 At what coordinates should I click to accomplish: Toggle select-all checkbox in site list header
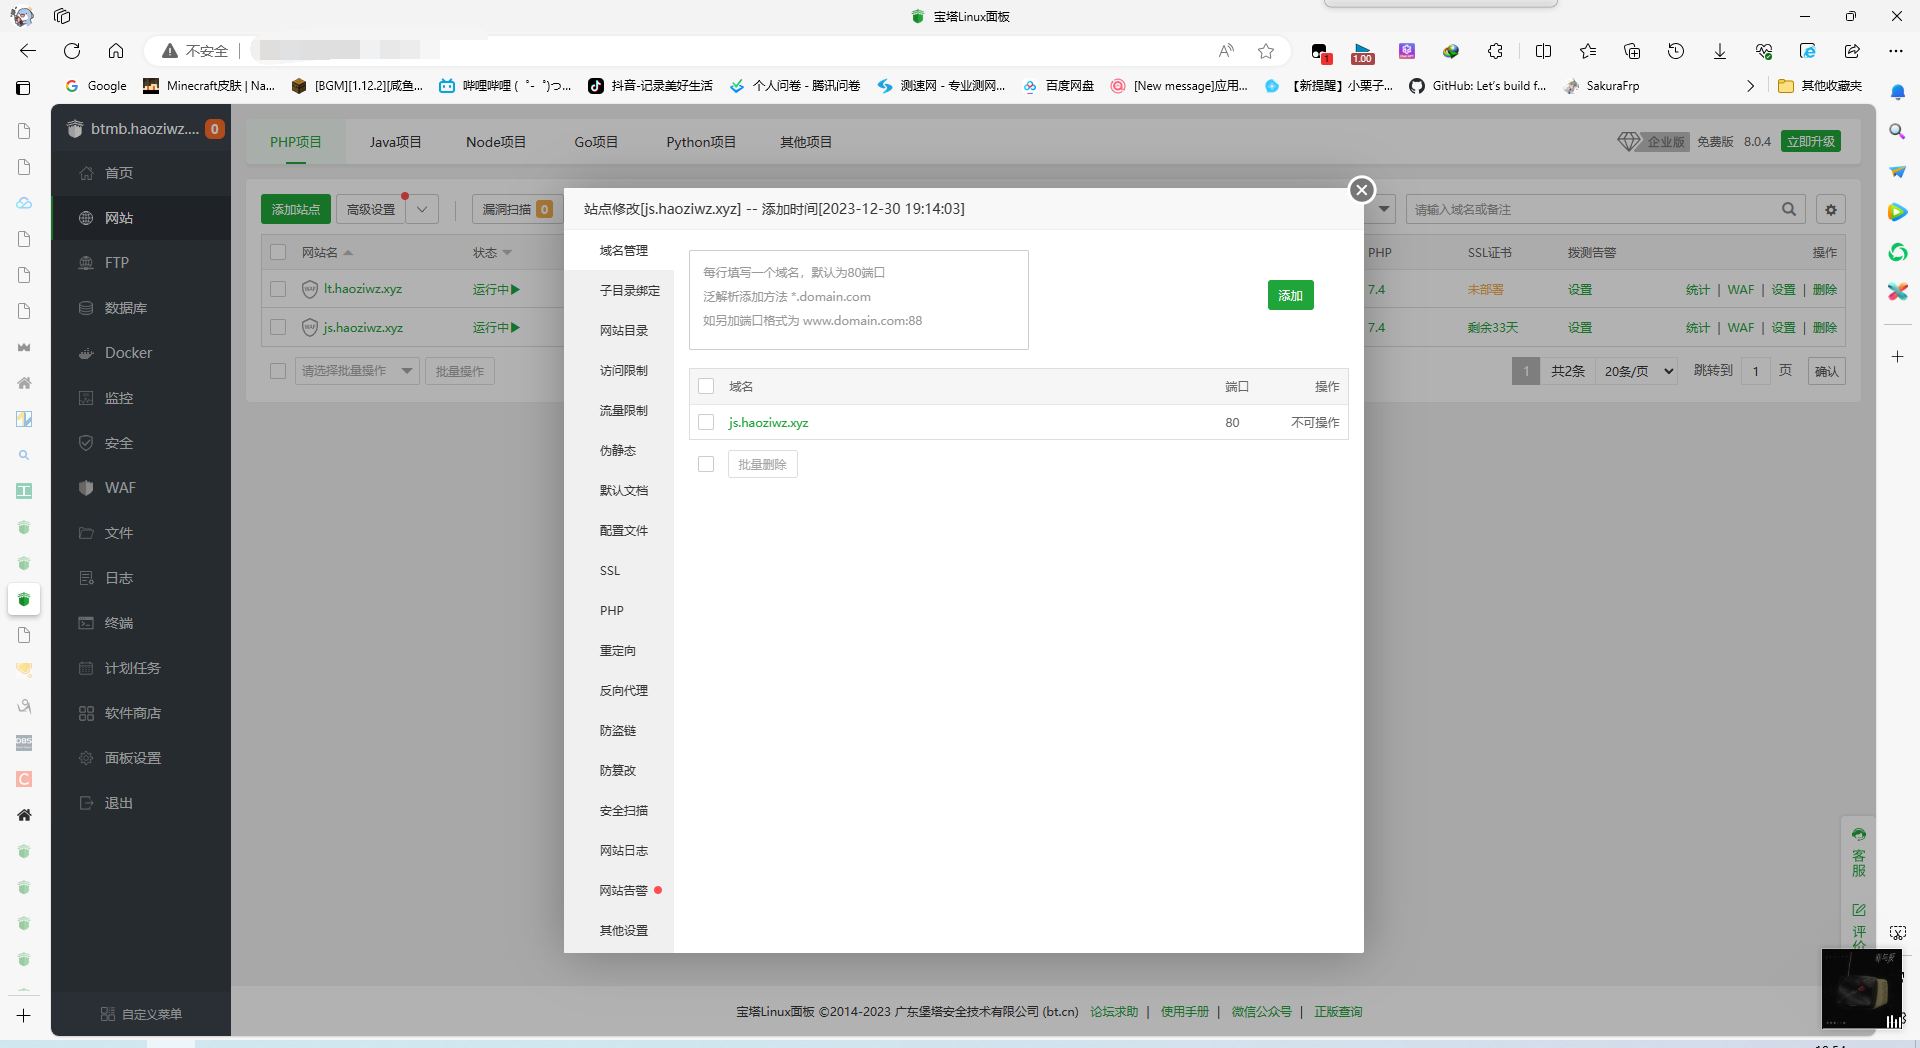[x=278, y=252]
